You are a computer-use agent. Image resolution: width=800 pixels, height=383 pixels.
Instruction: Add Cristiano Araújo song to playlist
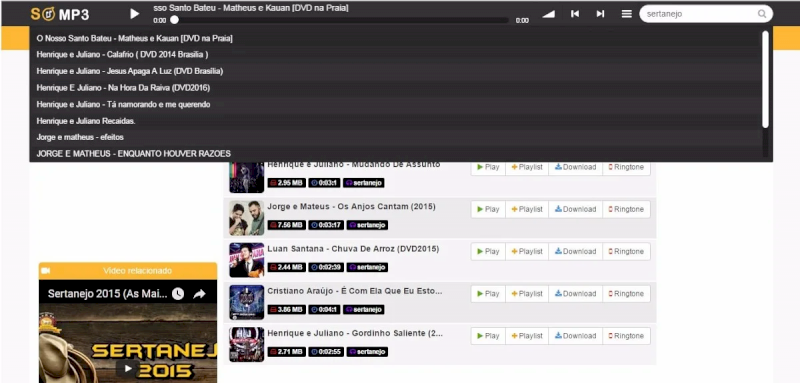pyautogui.click(x=527, y=294)
